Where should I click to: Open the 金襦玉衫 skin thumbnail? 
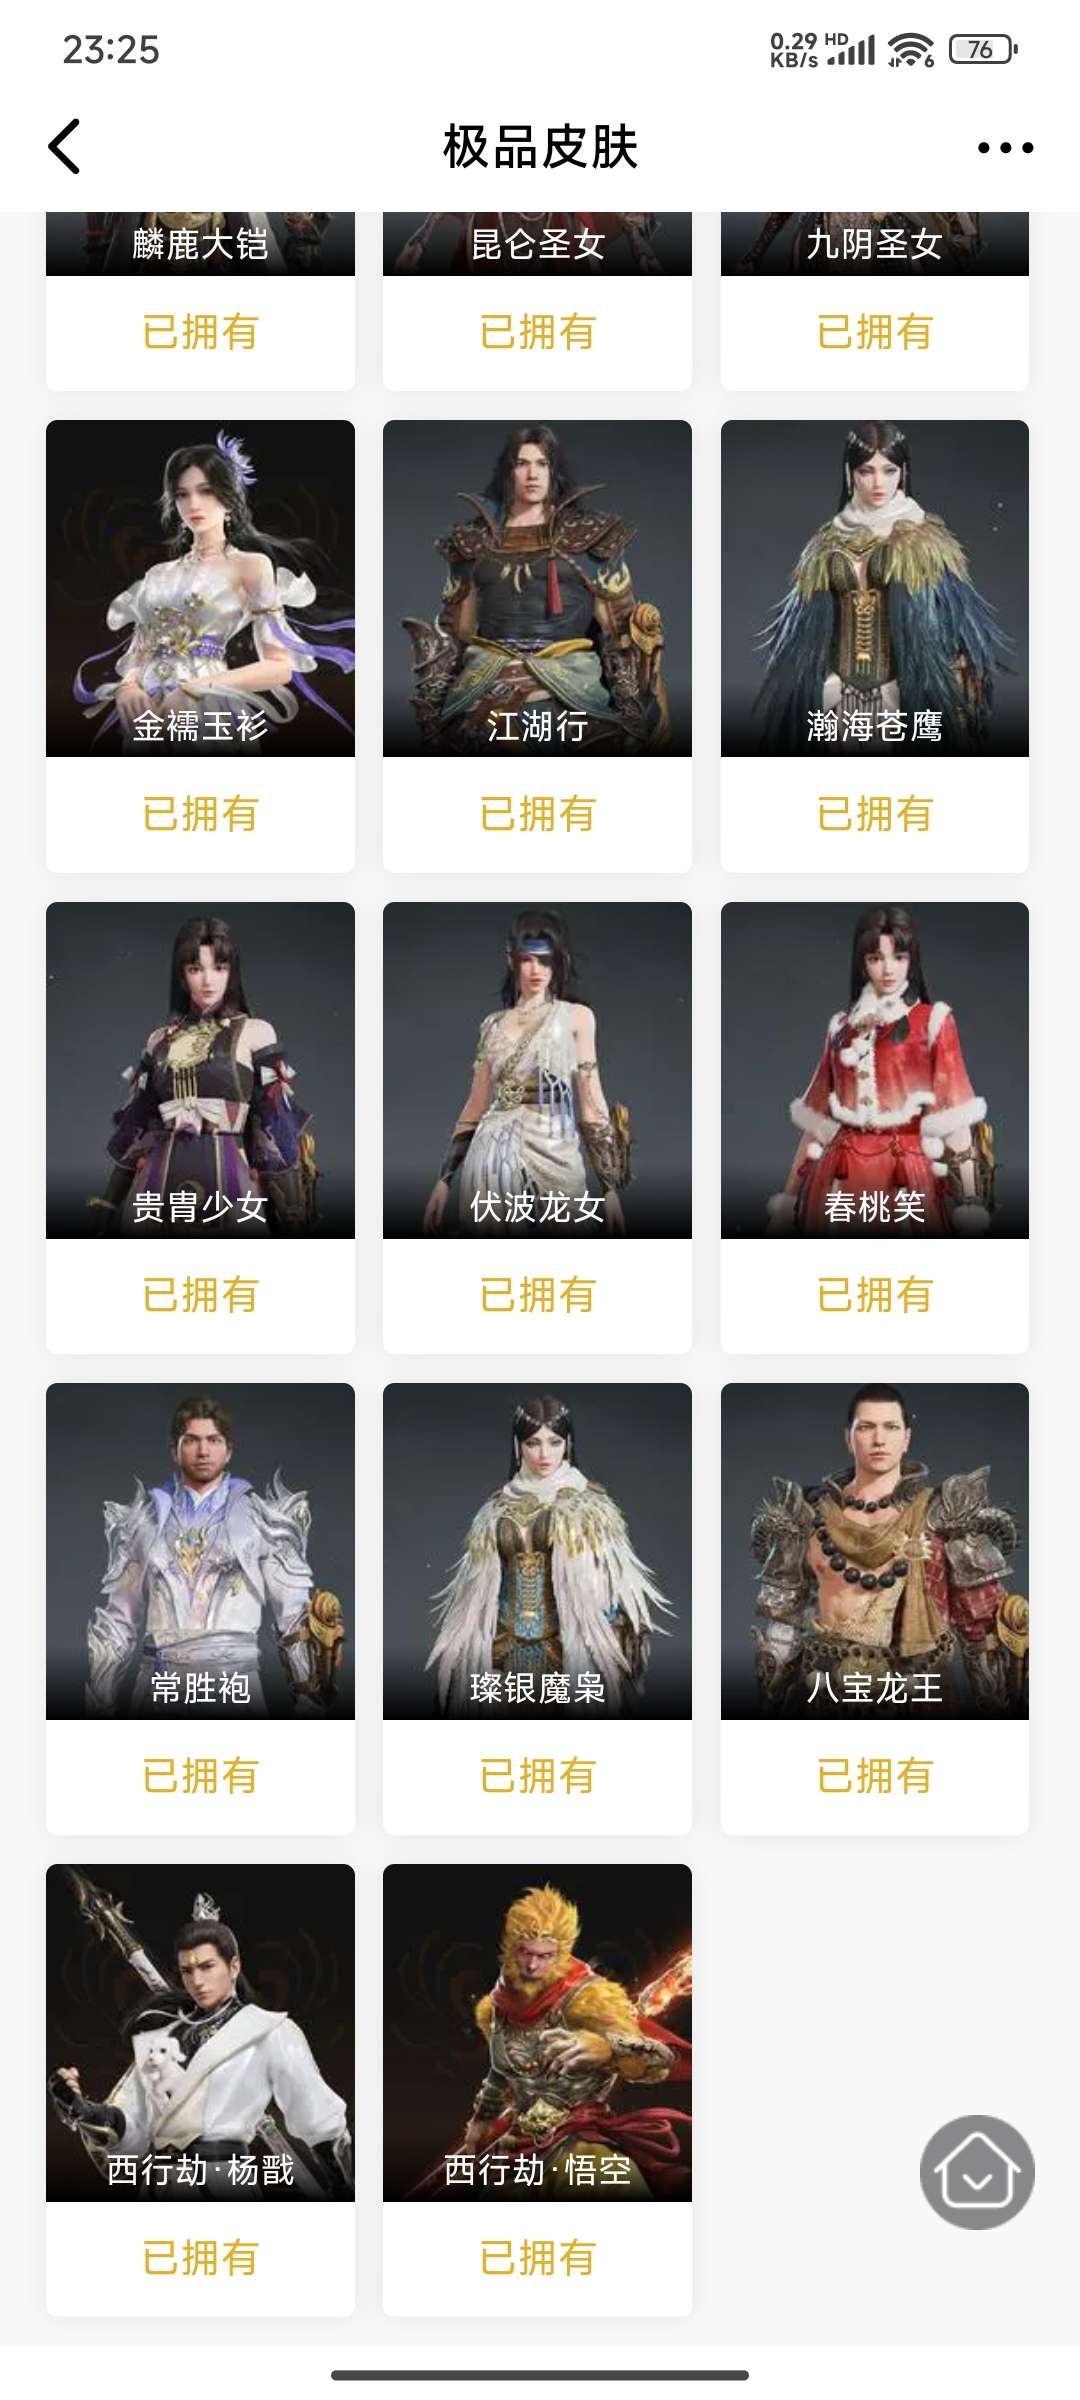(x=200, y=588)
